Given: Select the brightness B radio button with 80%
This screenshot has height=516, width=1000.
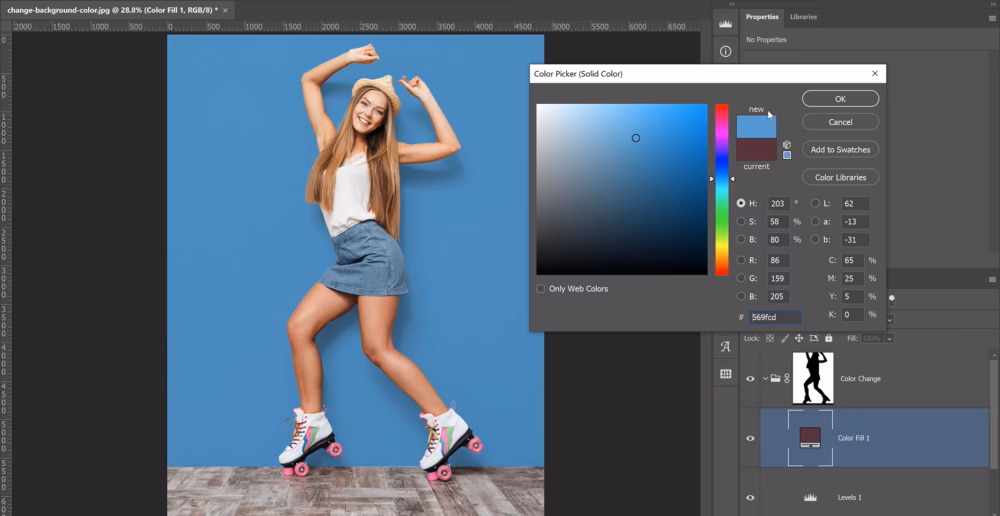Looking at the screenshot, I should (x=741, y=239).
